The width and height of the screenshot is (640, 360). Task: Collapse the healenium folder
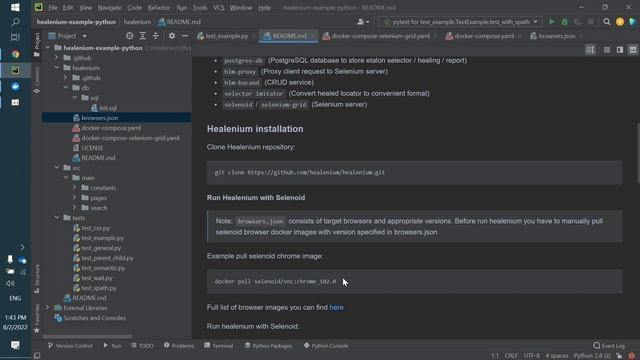57,68
